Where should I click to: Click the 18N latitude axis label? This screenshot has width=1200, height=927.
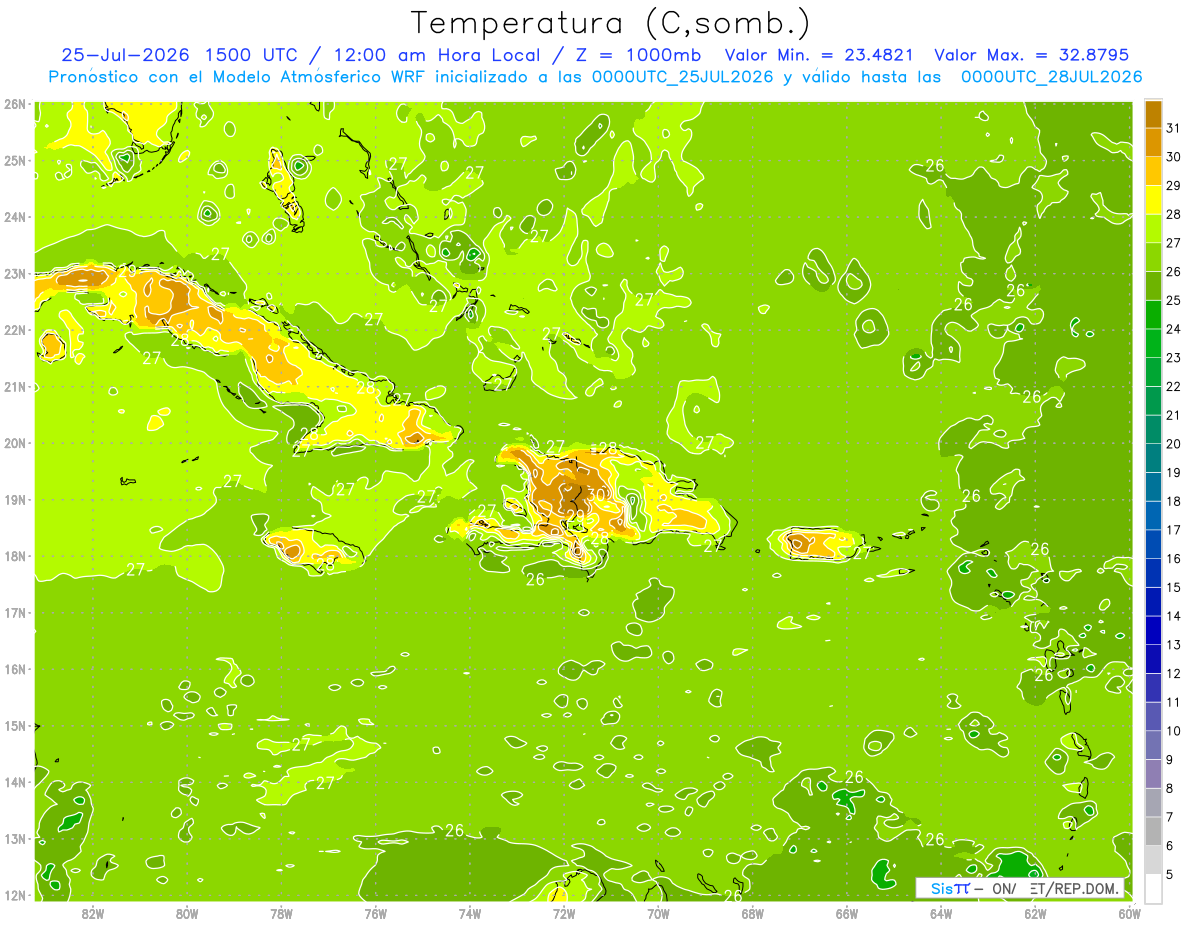[x=15, y=556]
